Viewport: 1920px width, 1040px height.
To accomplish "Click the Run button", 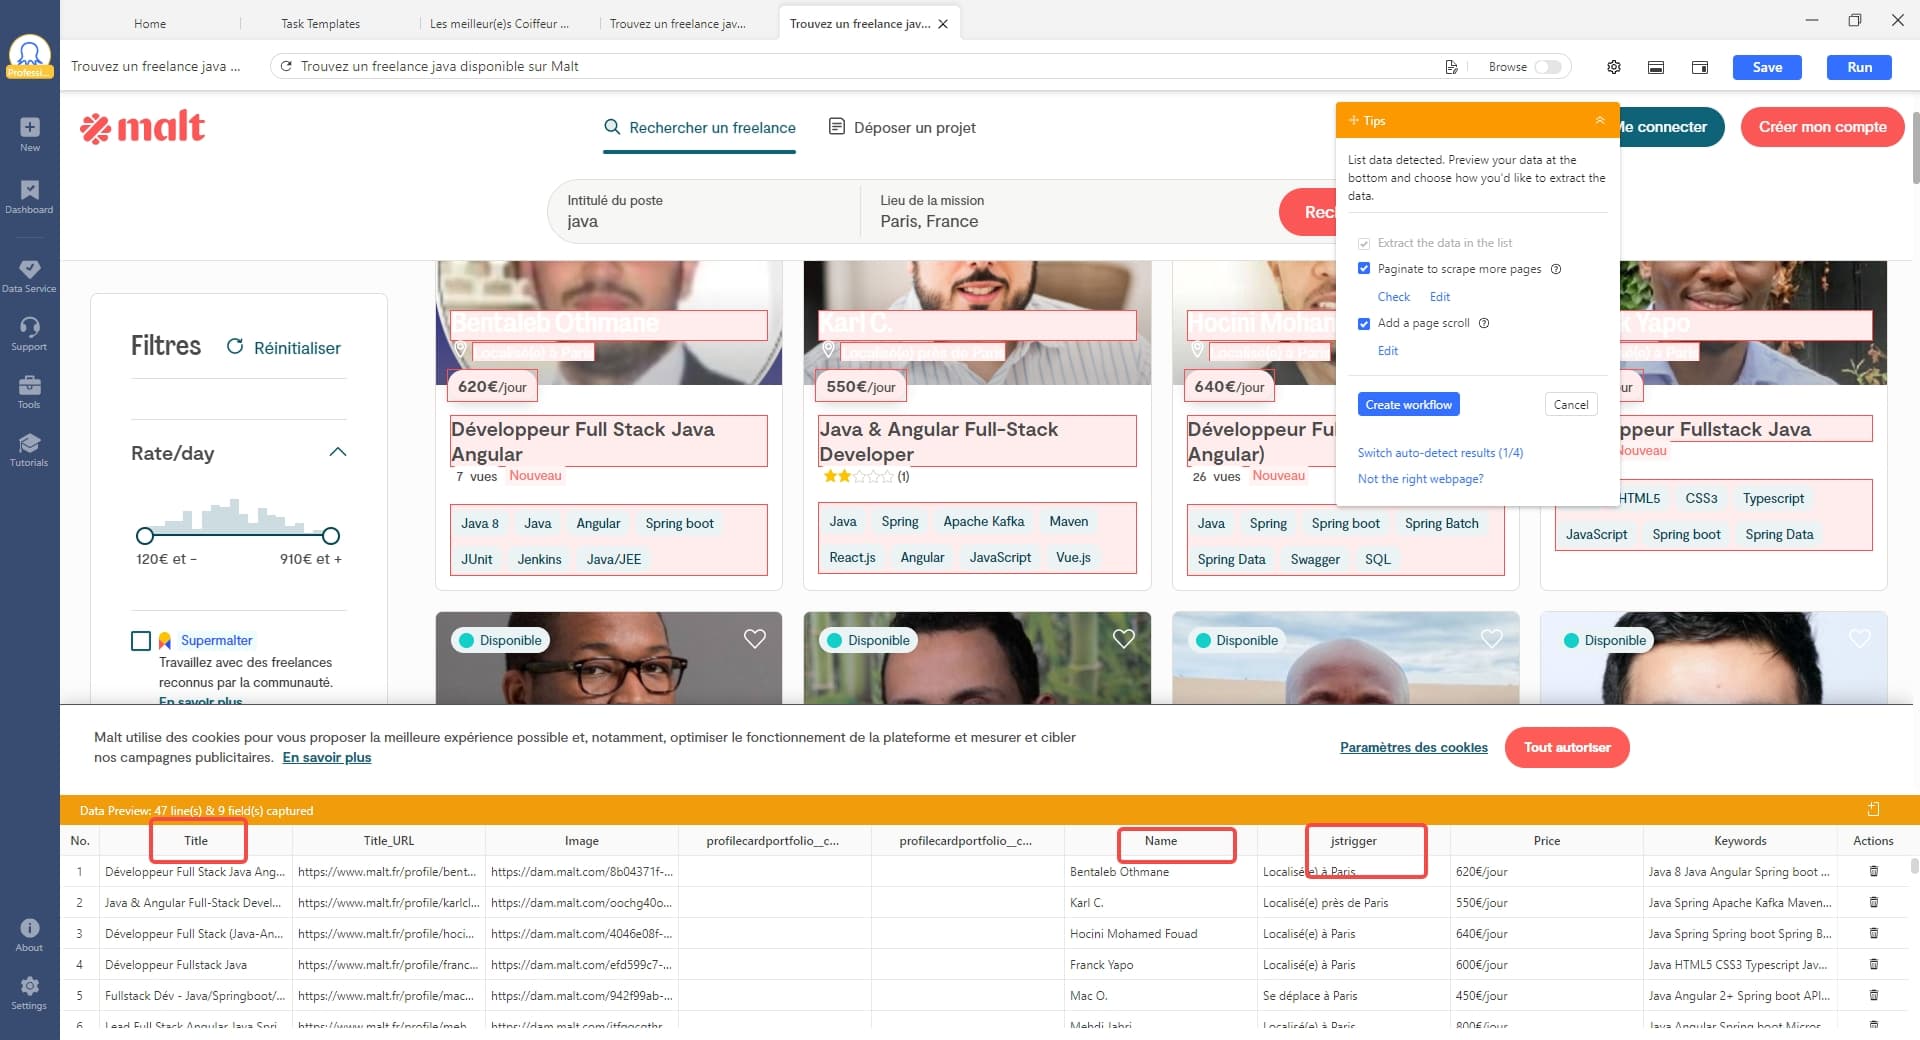I will (x=1859, y=67).
